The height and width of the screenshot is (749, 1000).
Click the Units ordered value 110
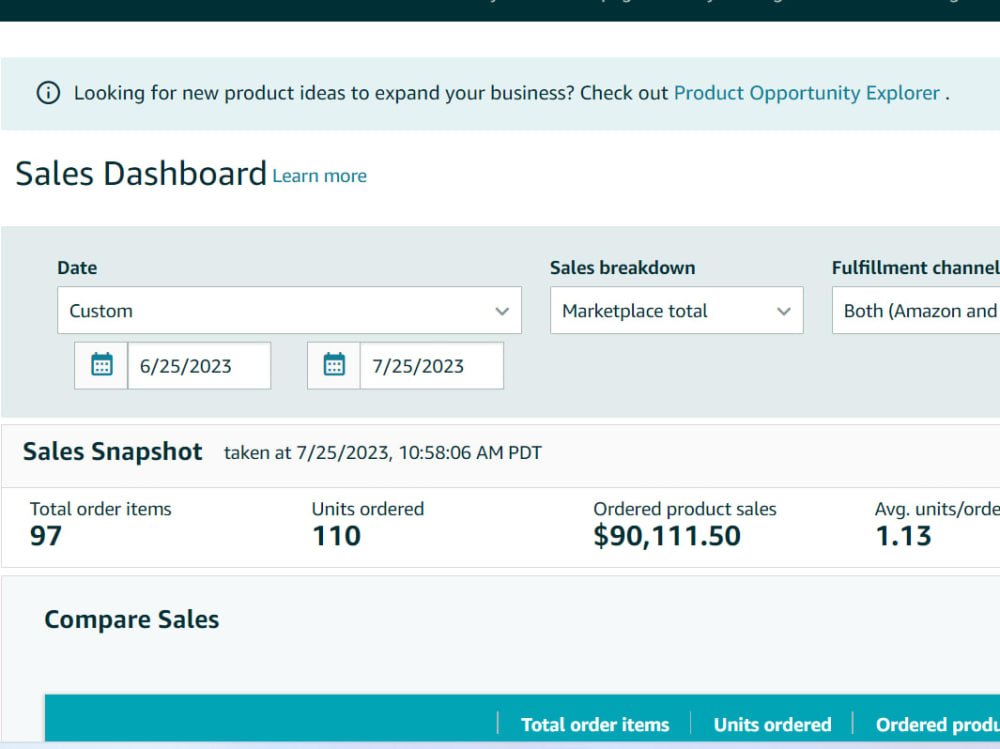pos(337,536)
